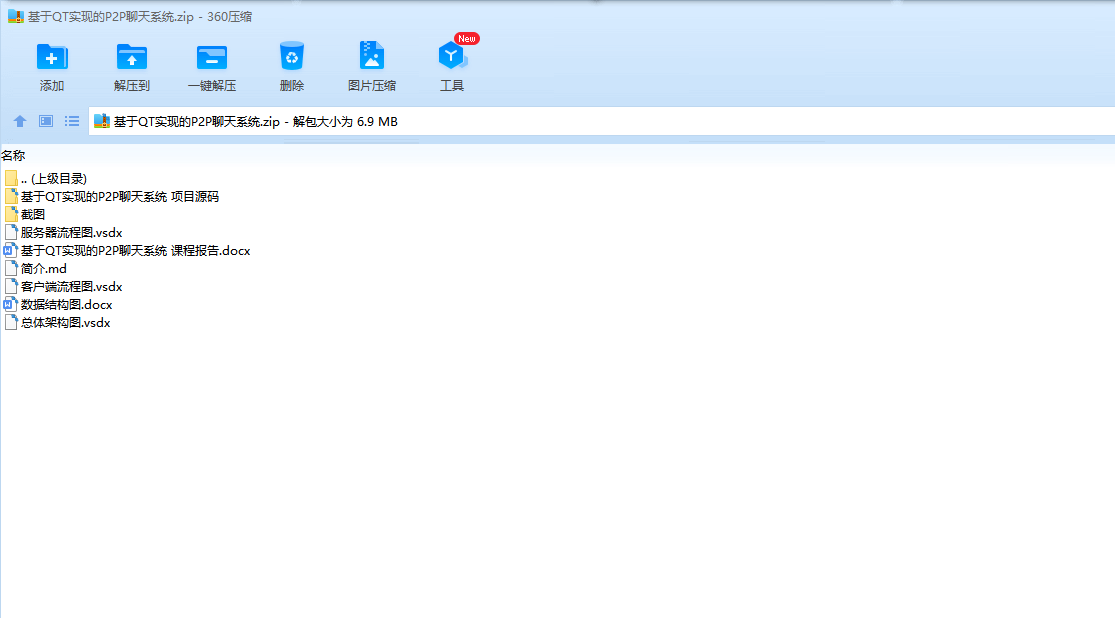Click the 添加 (Add) toolbar icon

(51, 57)
